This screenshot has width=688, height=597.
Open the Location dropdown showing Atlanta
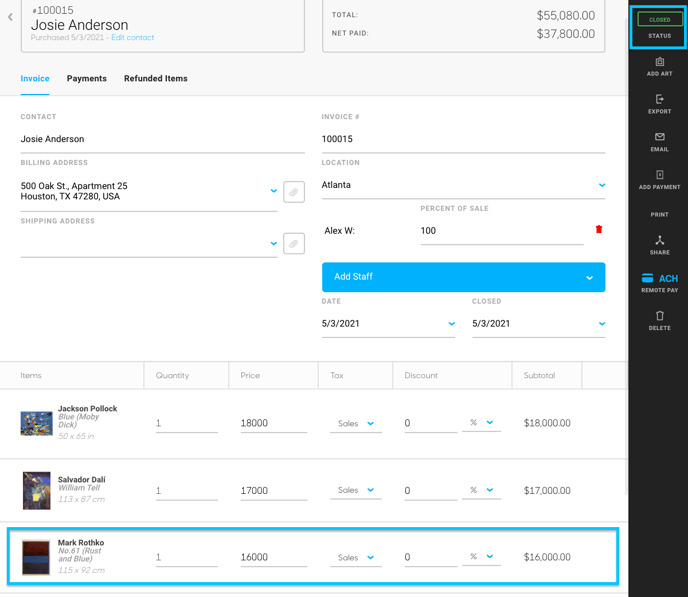[x=463, y=185]
